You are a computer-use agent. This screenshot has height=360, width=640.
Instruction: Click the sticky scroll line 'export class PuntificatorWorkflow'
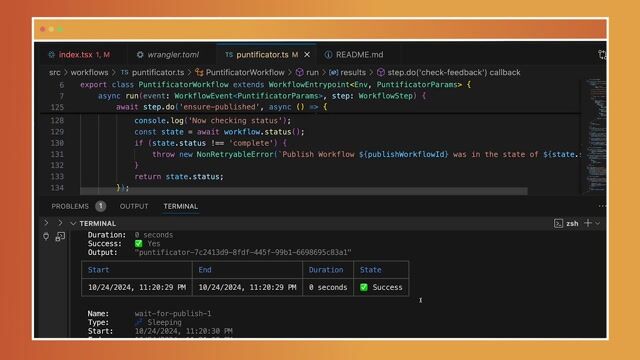[x=276, y=85]
